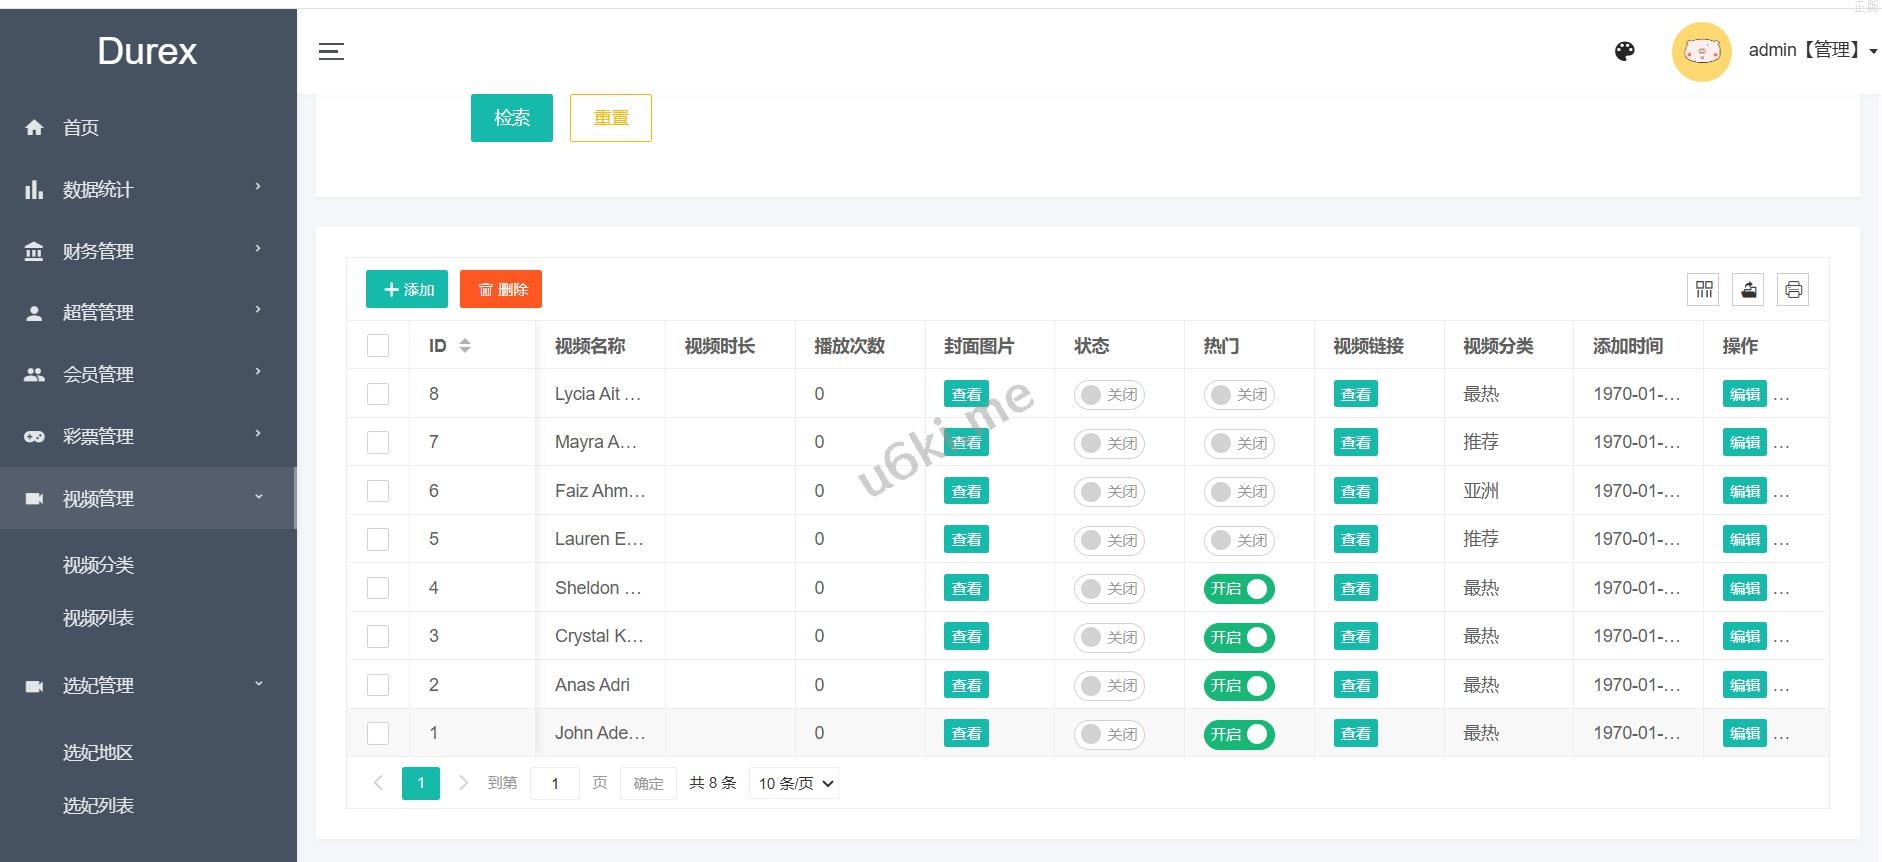
Task: Check the select-all checkbox in table header
Action: [x=378, y=346]
